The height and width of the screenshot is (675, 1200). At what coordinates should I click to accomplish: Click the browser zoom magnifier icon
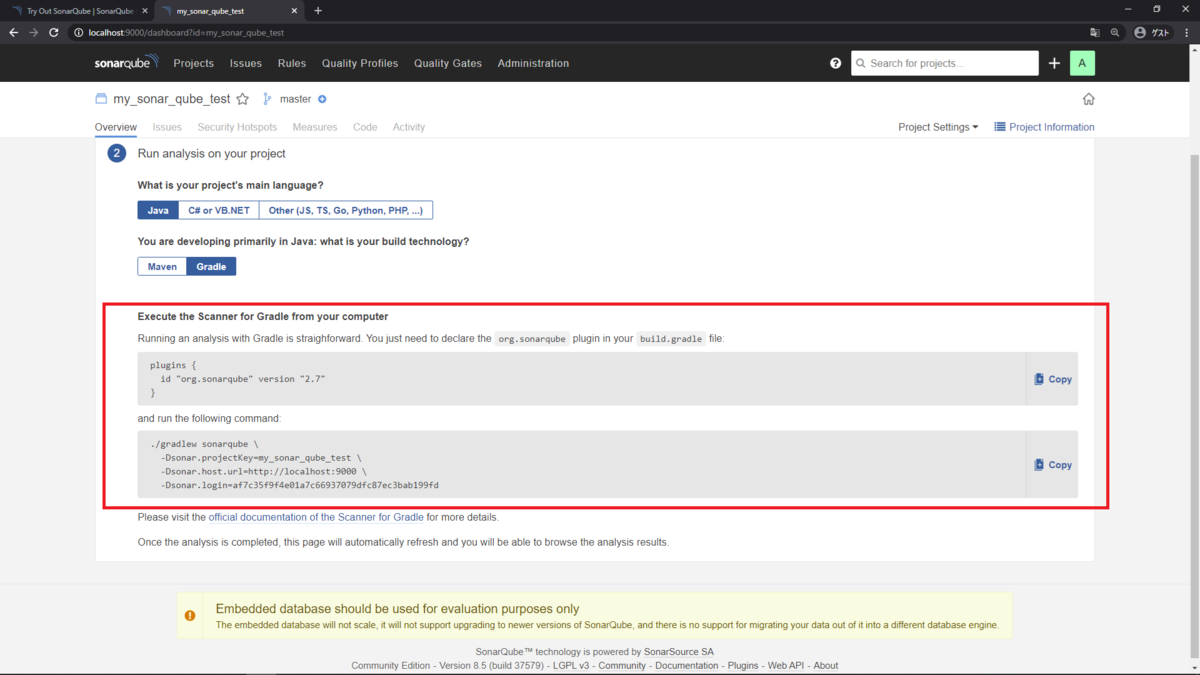1115,33
